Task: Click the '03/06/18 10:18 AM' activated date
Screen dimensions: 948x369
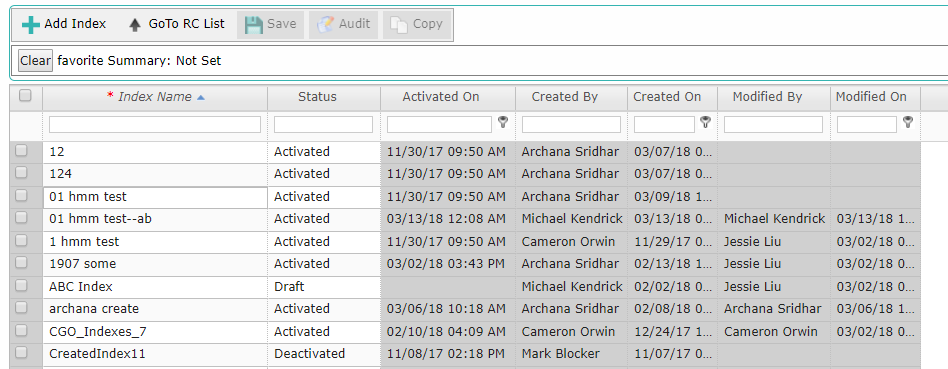Action: tap(448, 309)
